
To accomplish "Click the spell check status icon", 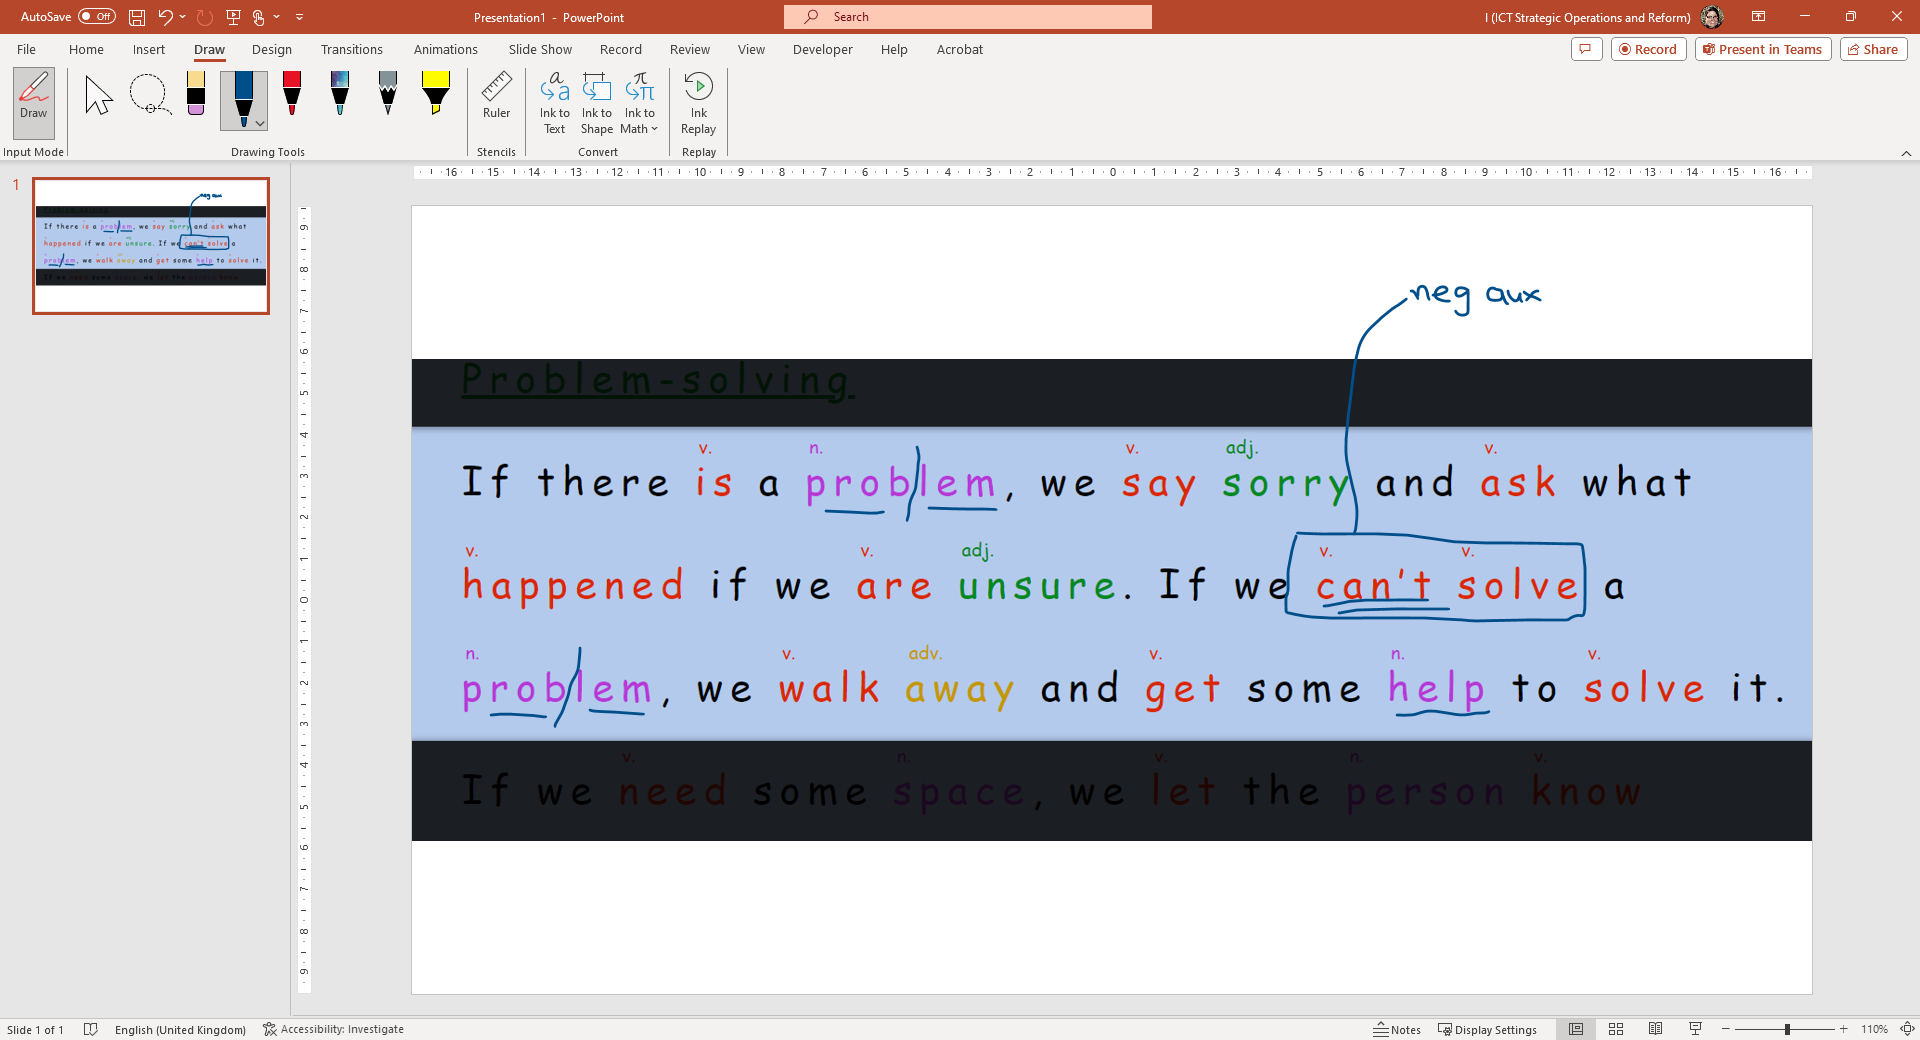I will point(90,1029).
